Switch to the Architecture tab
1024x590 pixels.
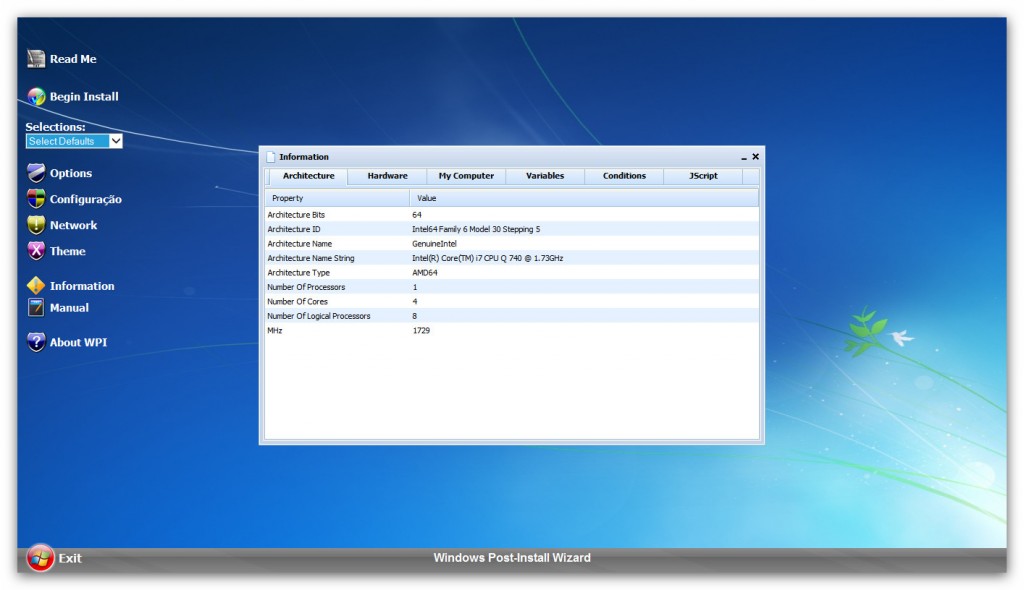(x=308, y=176)
